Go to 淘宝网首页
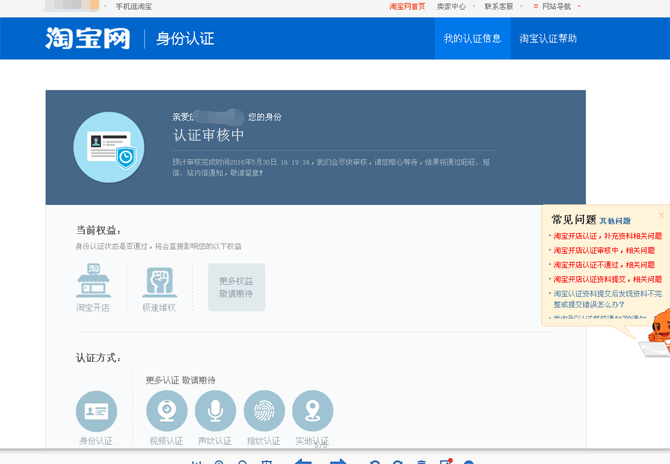 pos(407,6)
